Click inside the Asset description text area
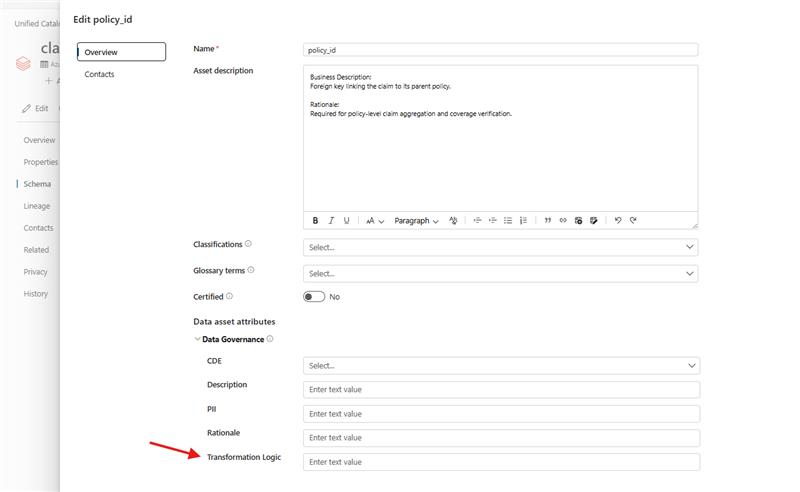The width and height of the screenshot is (800, 492). (x=500, y=138)
